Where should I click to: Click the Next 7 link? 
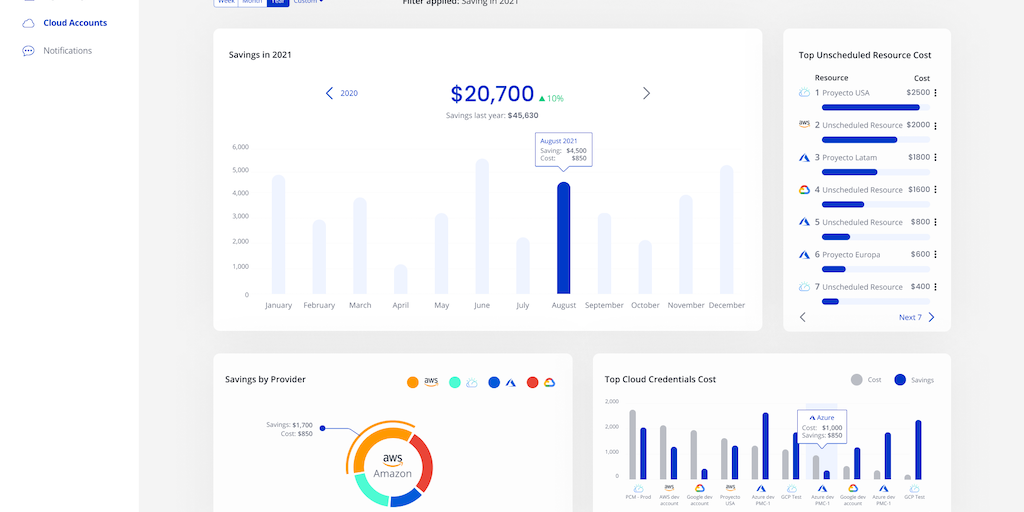coord(910,317)
